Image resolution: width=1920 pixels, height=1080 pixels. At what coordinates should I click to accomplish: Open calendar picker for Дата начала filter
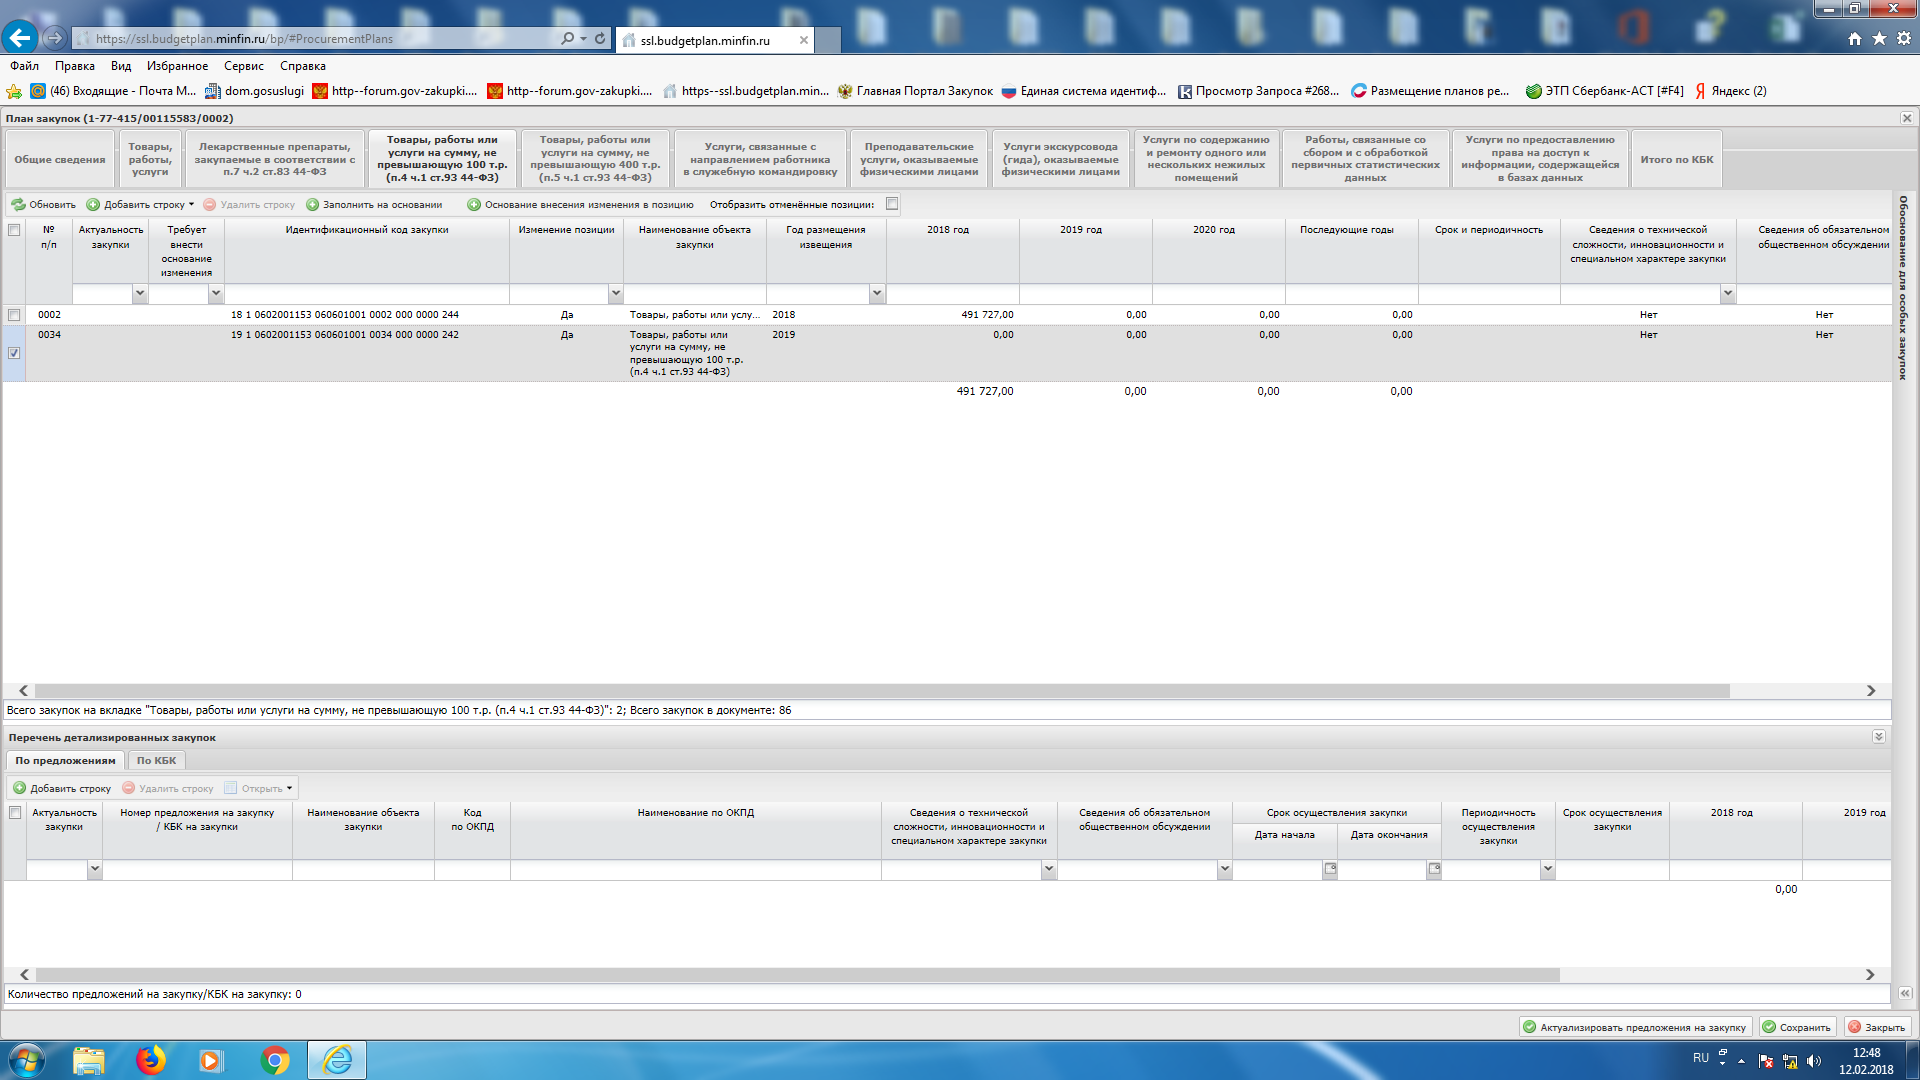pos(1330,870)
